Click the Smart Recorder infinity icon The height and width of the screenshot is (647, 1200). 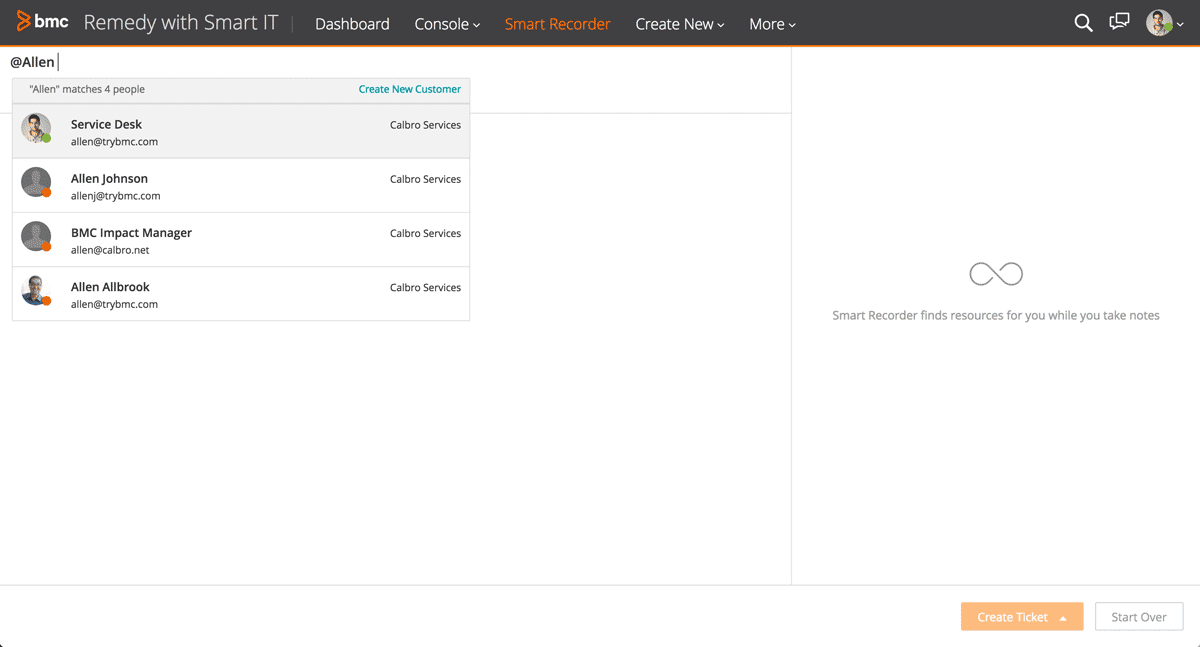point(996,273)
